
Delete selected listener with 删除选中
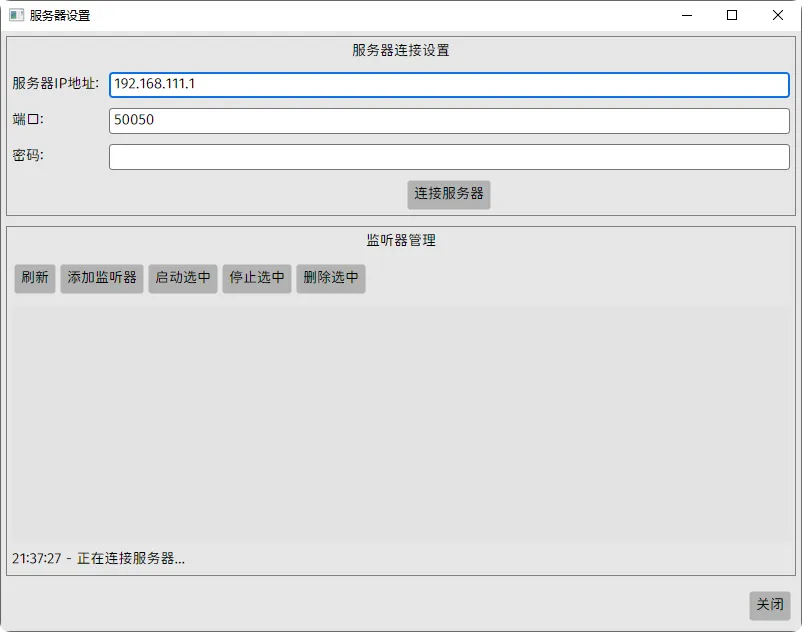pyautogui.click(x=331, y=279)
